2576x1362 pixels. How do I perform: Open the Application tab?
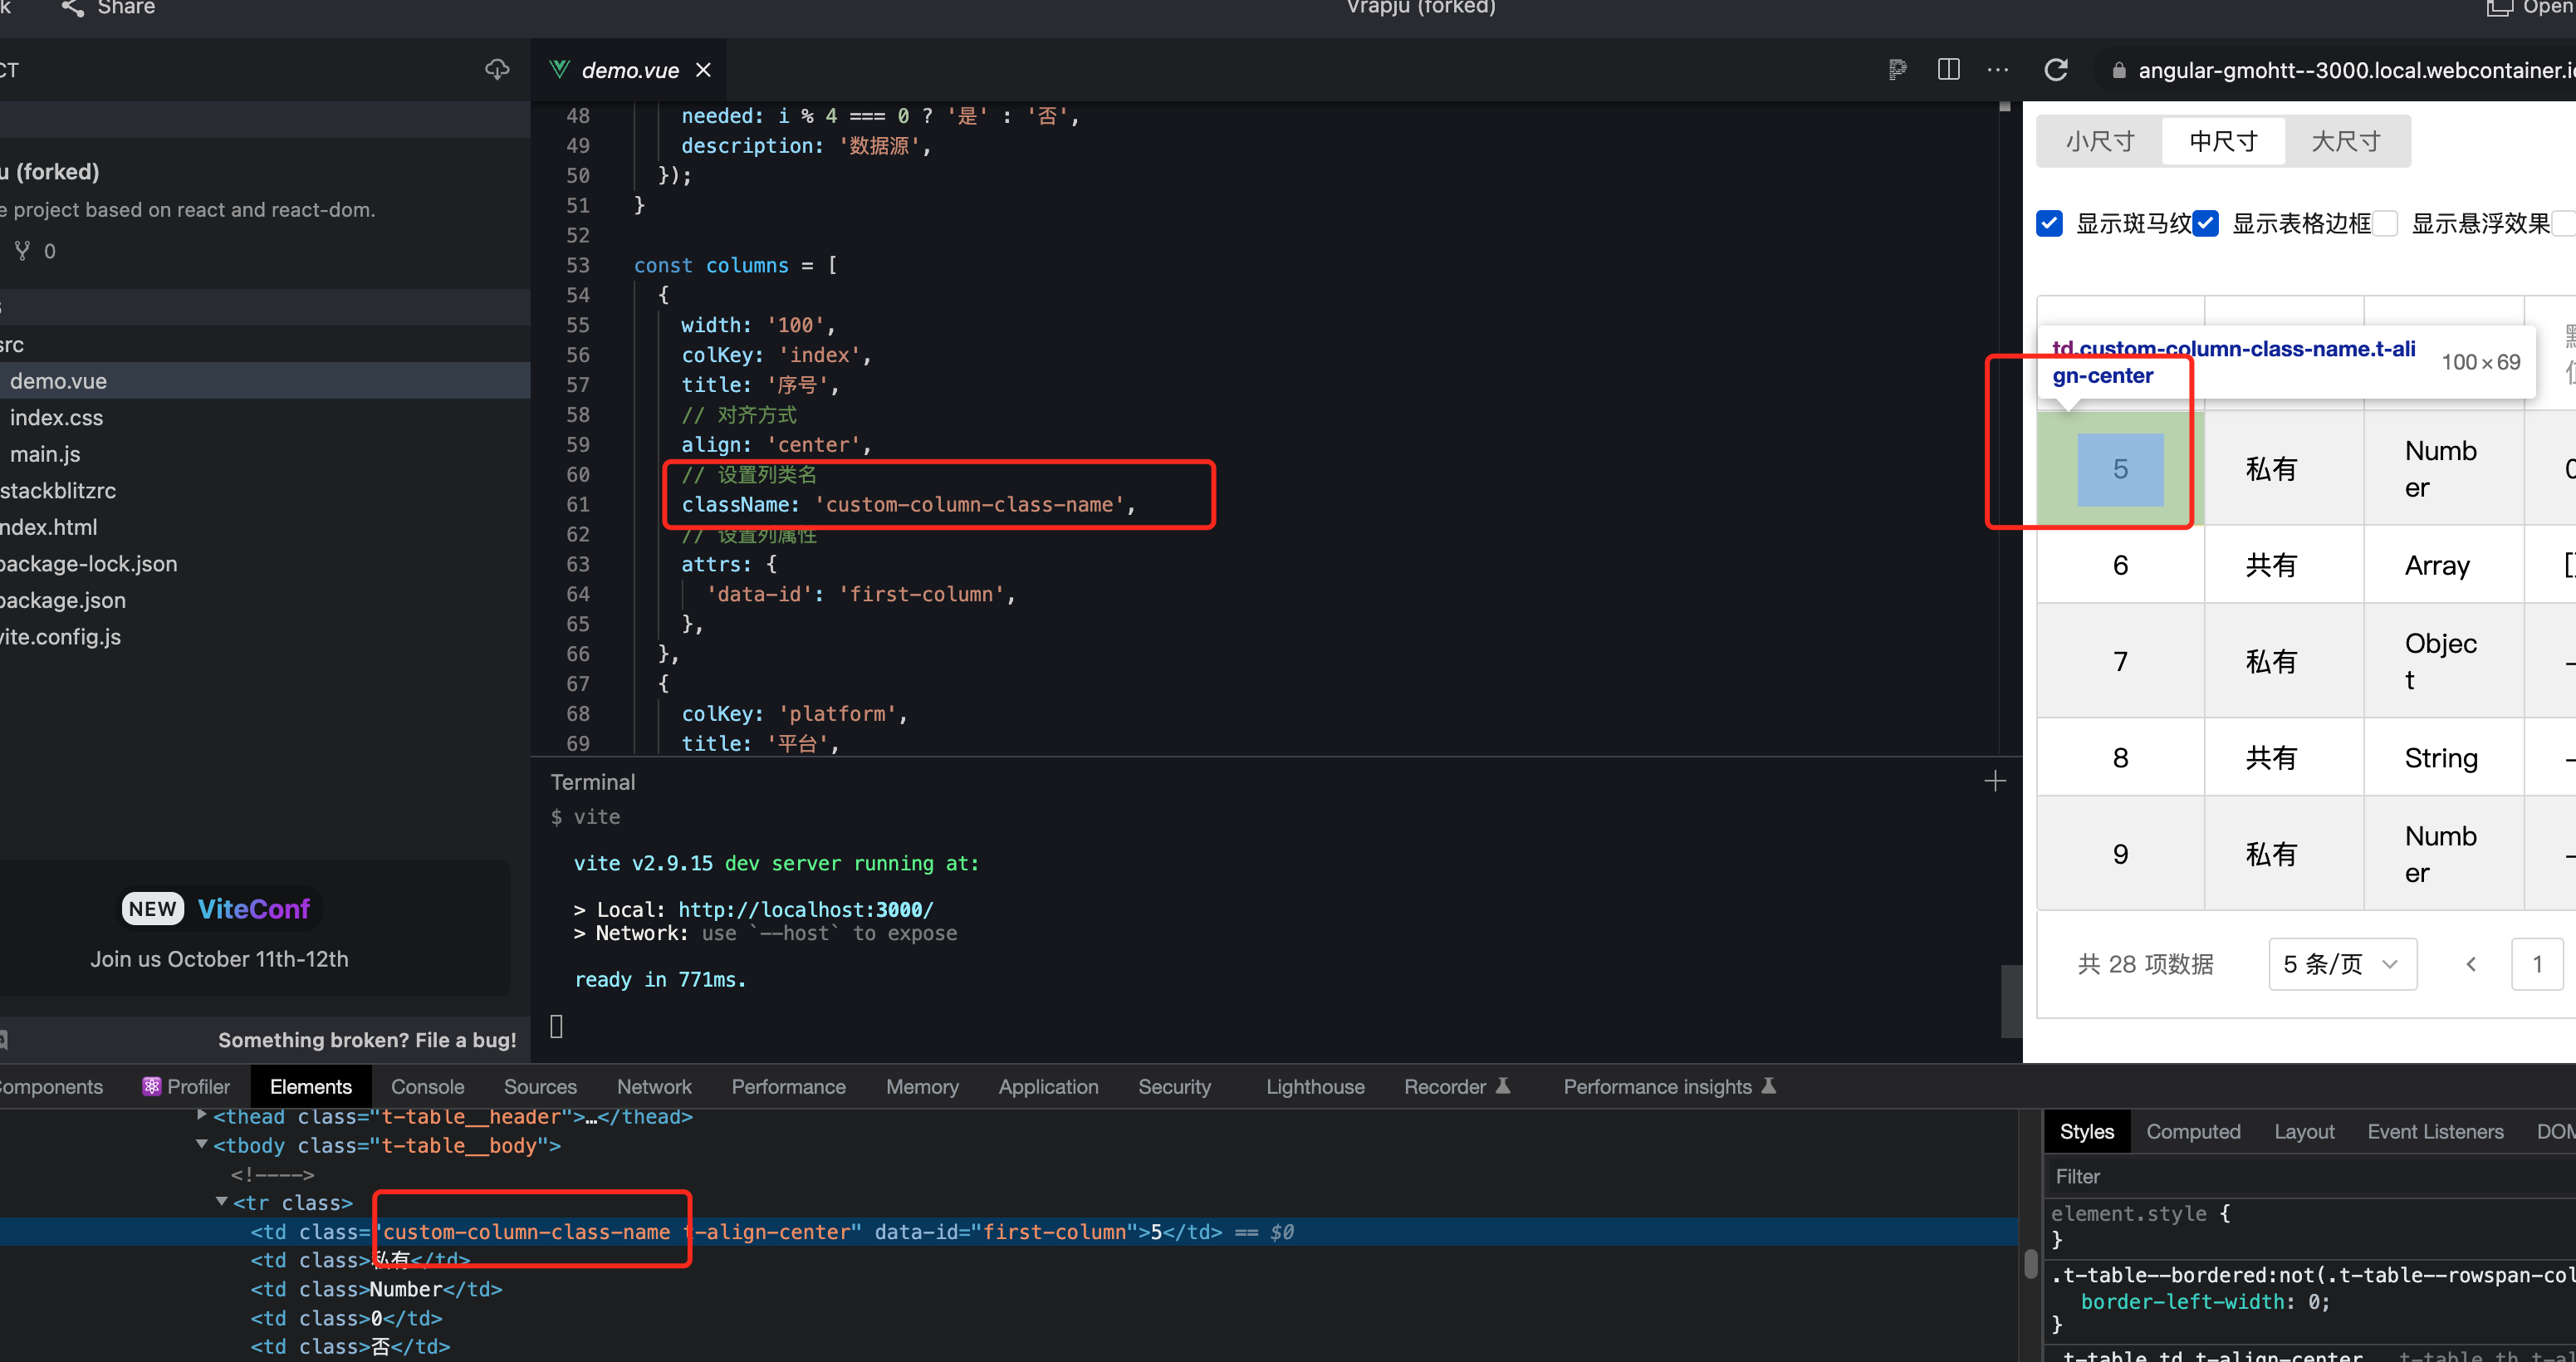tap(1048, 1086)
